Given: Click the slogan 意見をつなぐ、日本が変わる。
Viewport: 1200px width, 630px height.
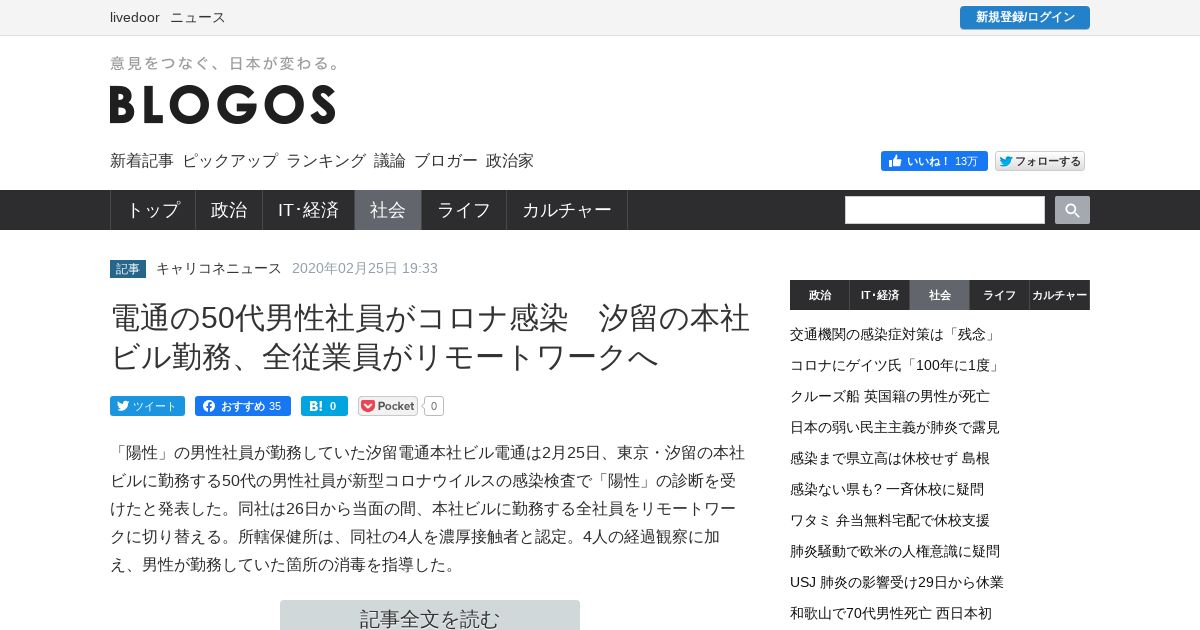Looking at the screenshot, I should coord(226,63).
